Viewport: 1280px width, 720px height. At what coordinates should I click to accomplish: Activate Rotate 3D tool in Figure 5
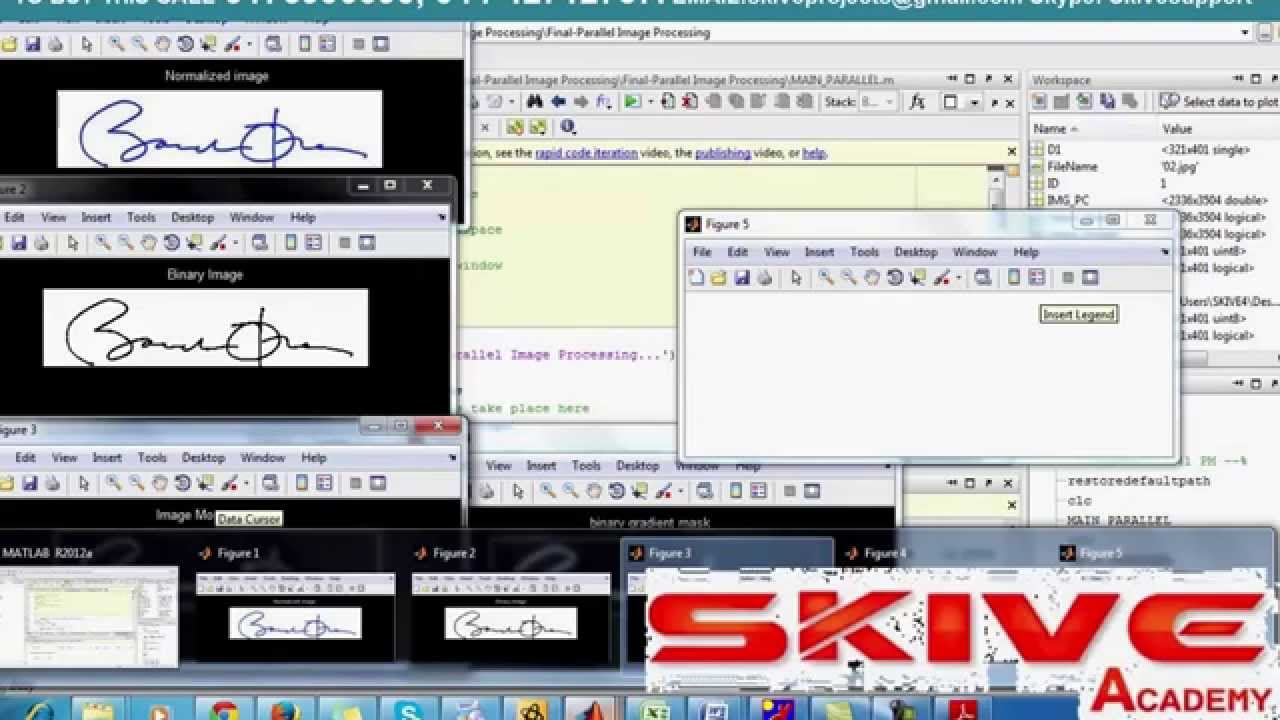coord(895,278)
